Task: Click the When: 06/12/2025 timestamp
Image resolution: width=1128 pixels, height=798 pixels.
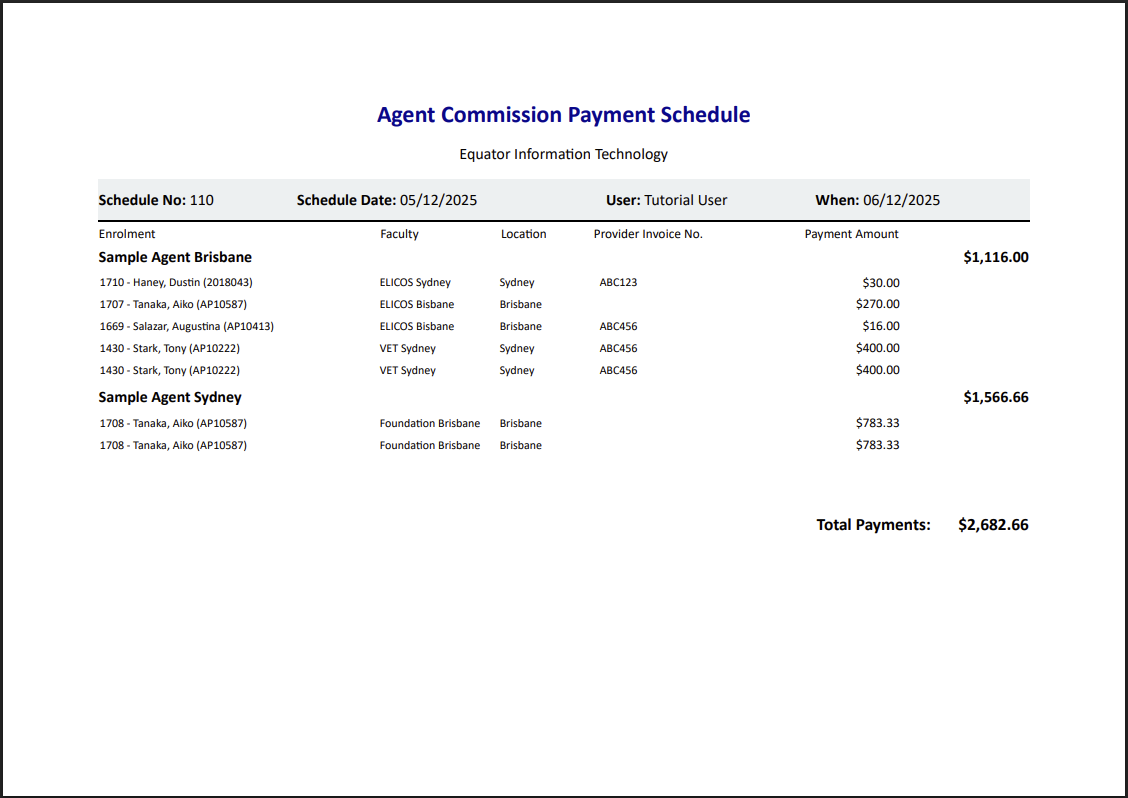Action: [x=877, y=200]
